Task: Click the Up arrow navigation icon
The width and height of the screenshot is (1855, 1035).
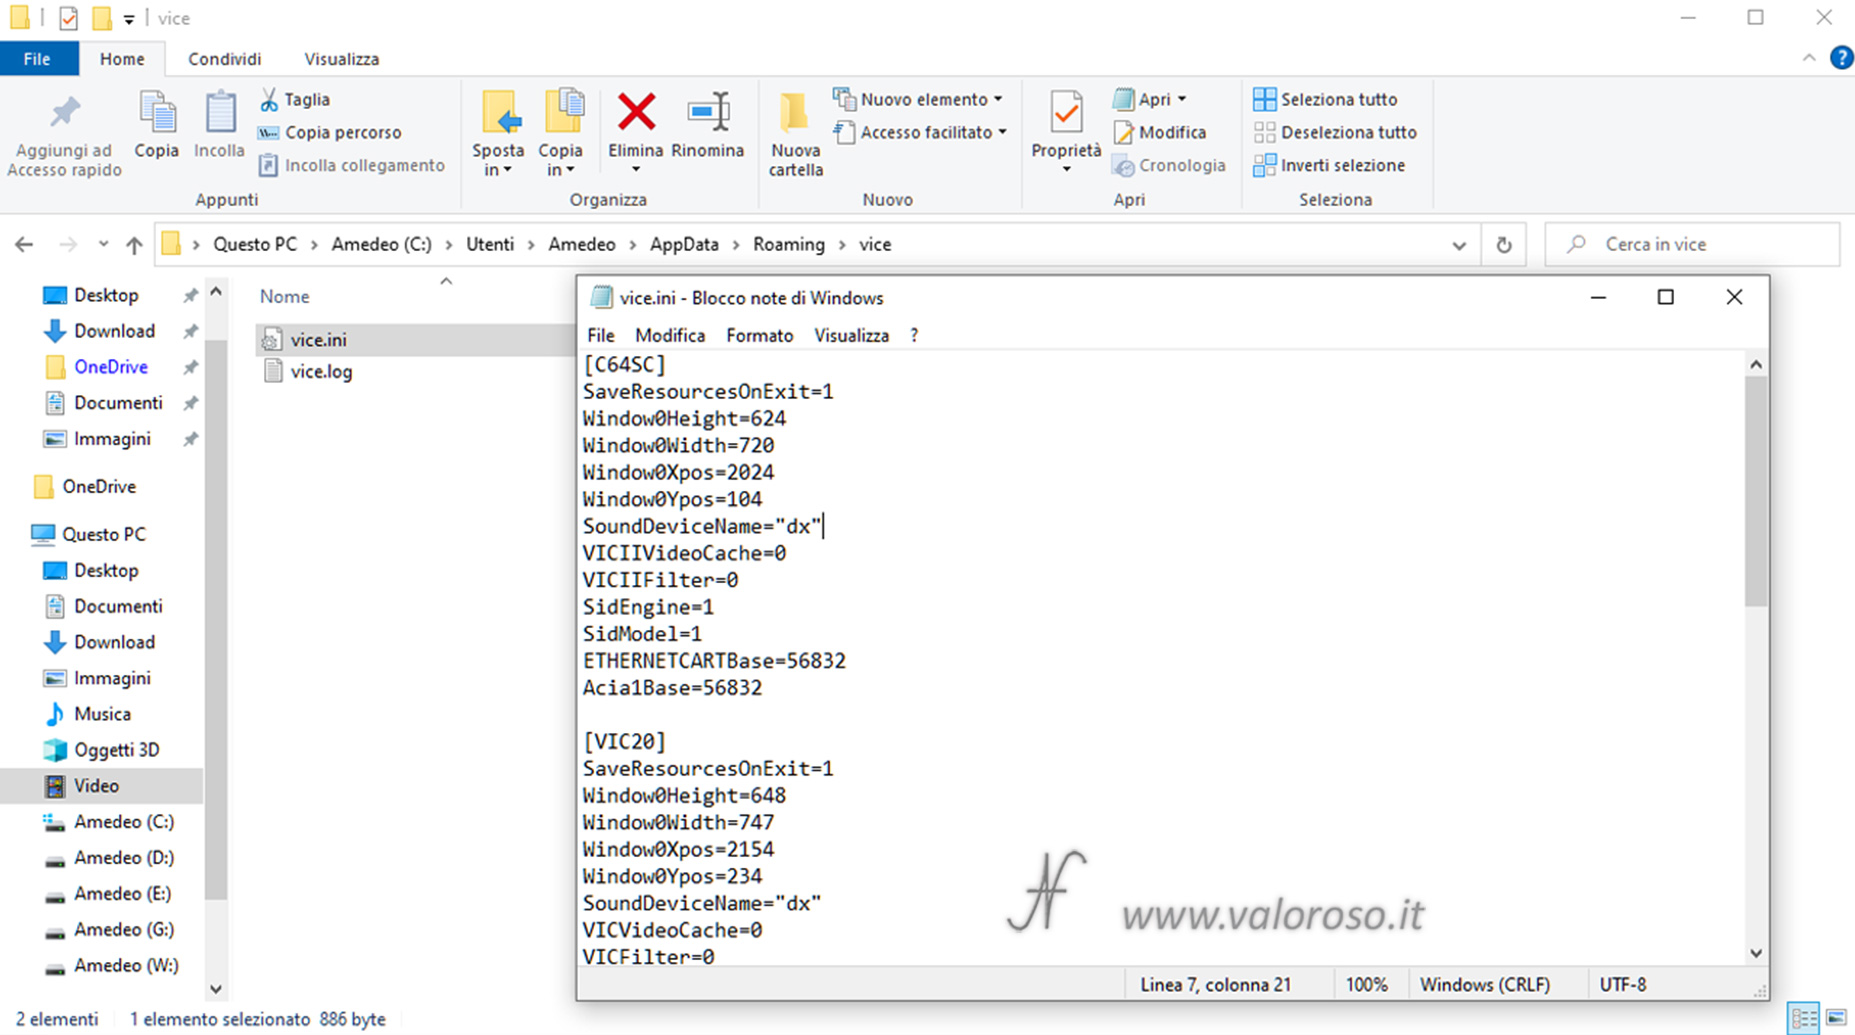Action: 134,245
